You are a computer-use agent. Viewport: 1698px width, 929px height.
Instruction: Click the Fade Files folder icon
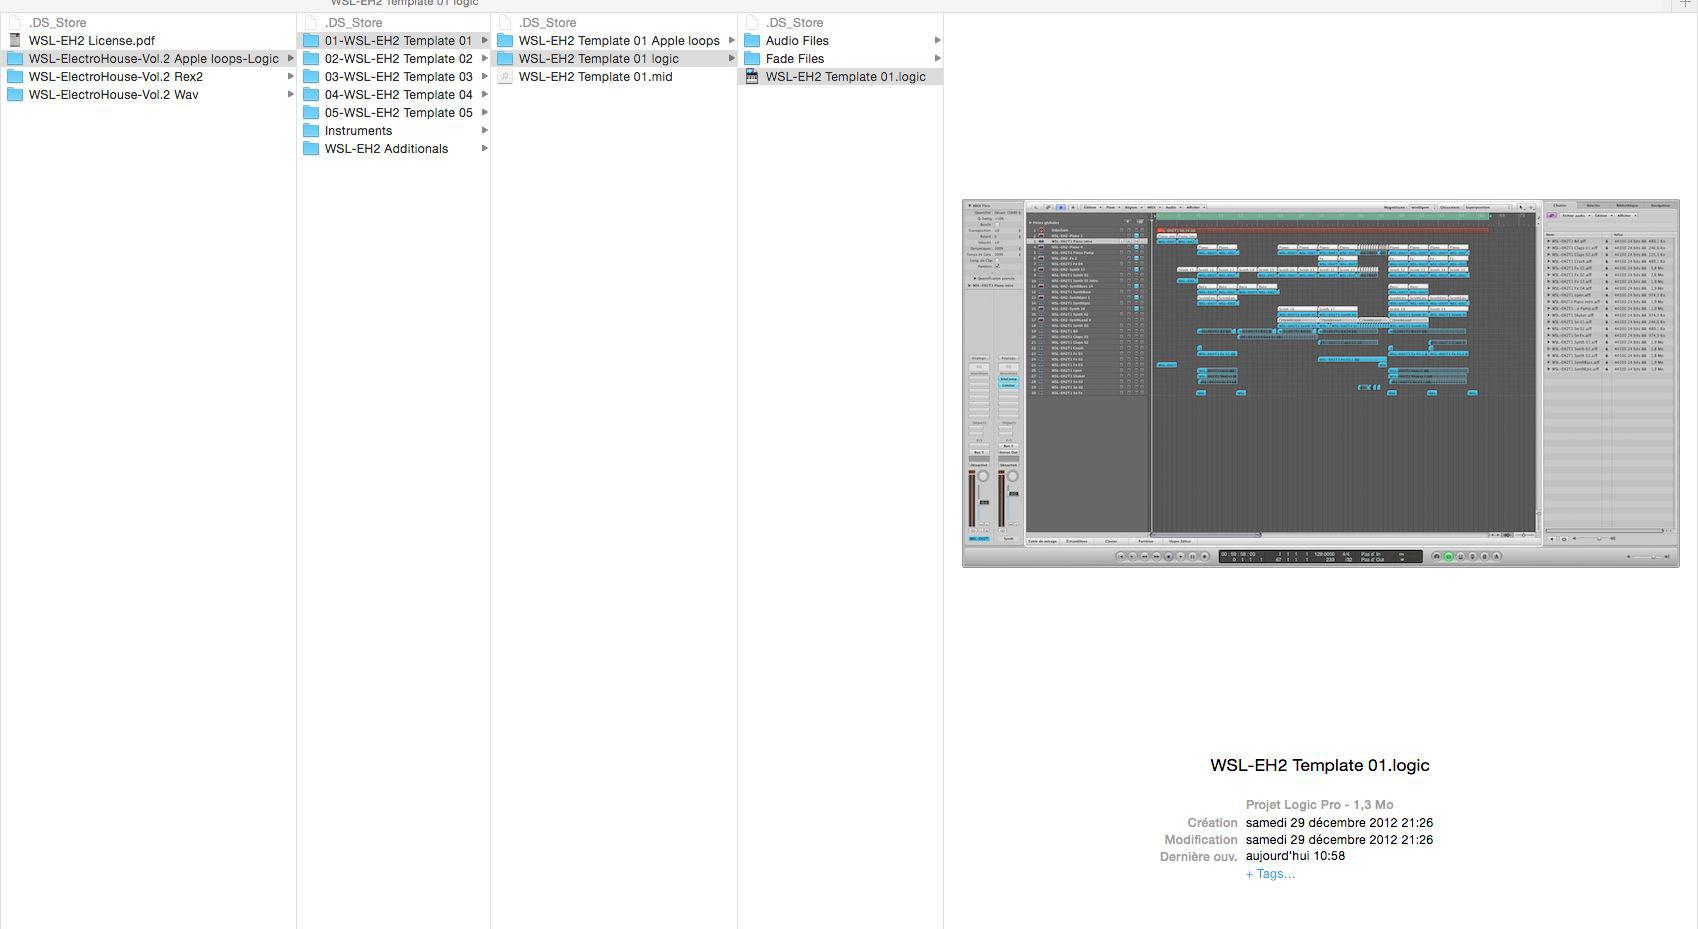[752, 59]
